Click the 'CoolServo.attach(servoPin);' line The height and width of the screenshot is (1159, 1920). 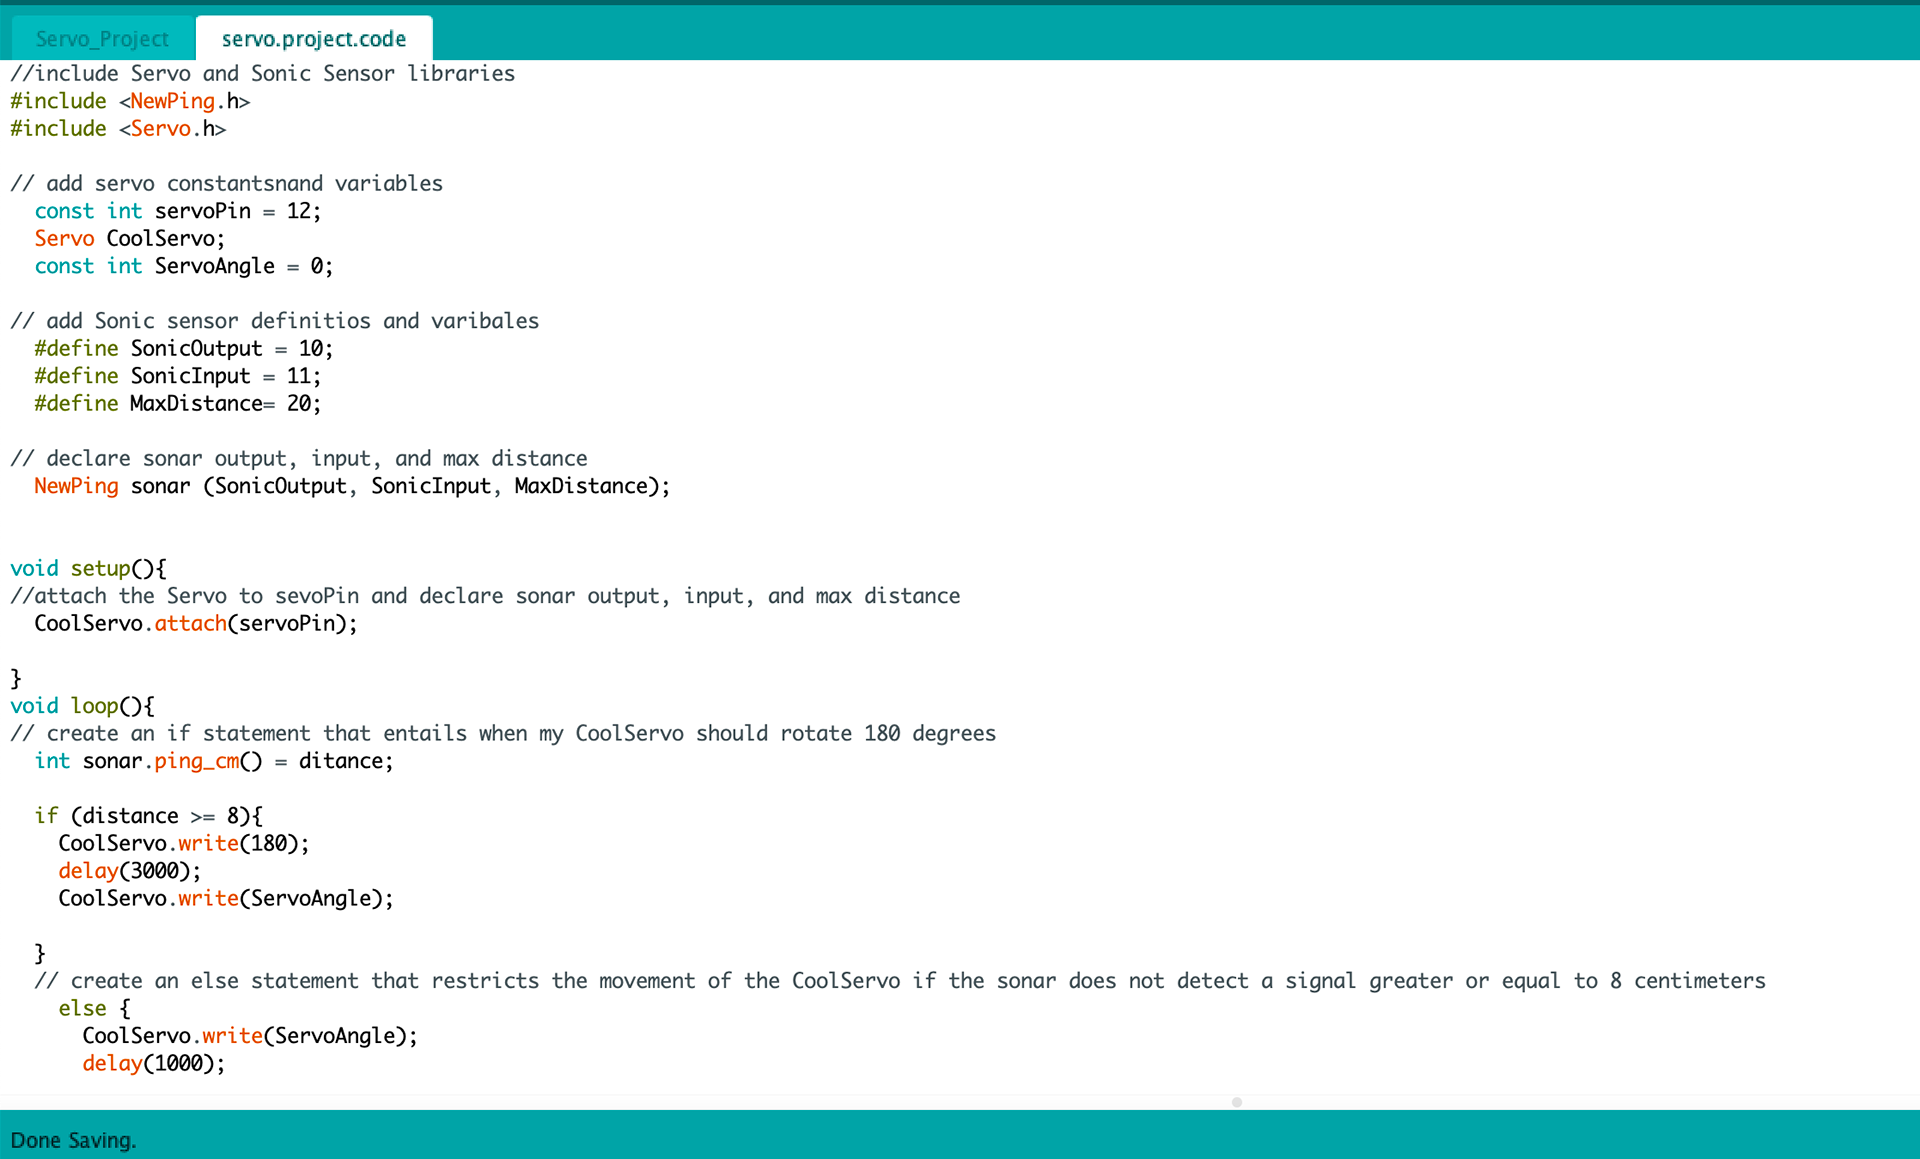[196, 624]
